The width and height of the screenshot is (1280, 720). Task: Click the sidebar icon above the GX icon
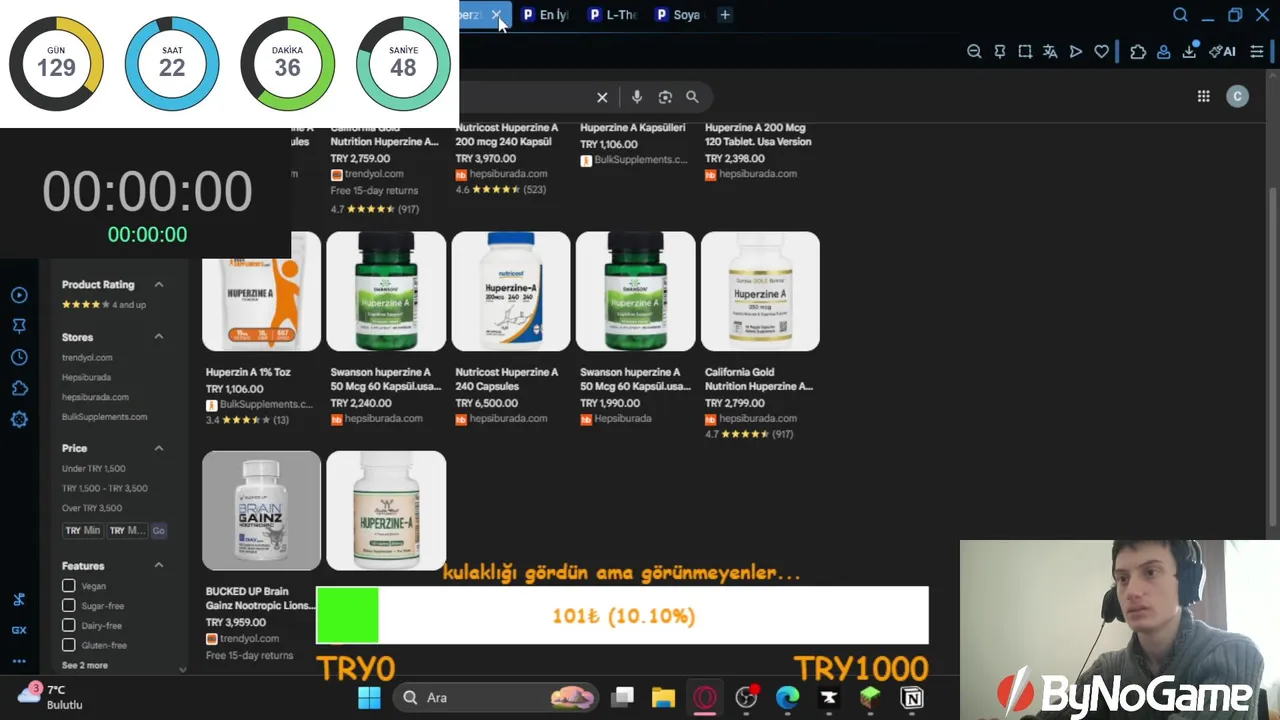[x=19, y=599]
